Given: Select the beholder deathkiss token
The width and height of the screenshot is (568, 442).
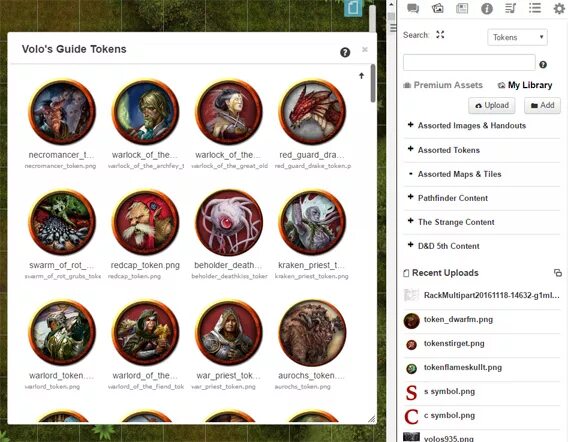Looking at the screenshot, I should pyautogui.click(x=229, y=222).
